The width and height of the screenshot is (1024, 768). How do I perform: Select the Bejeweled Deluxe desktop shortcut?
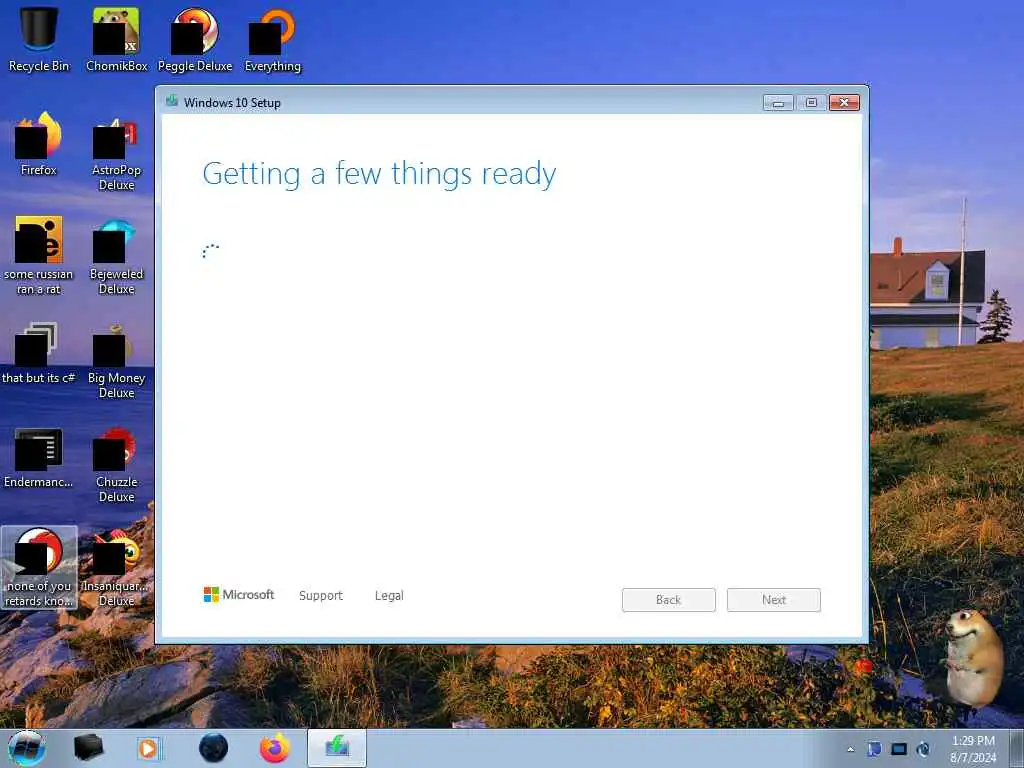116,255
